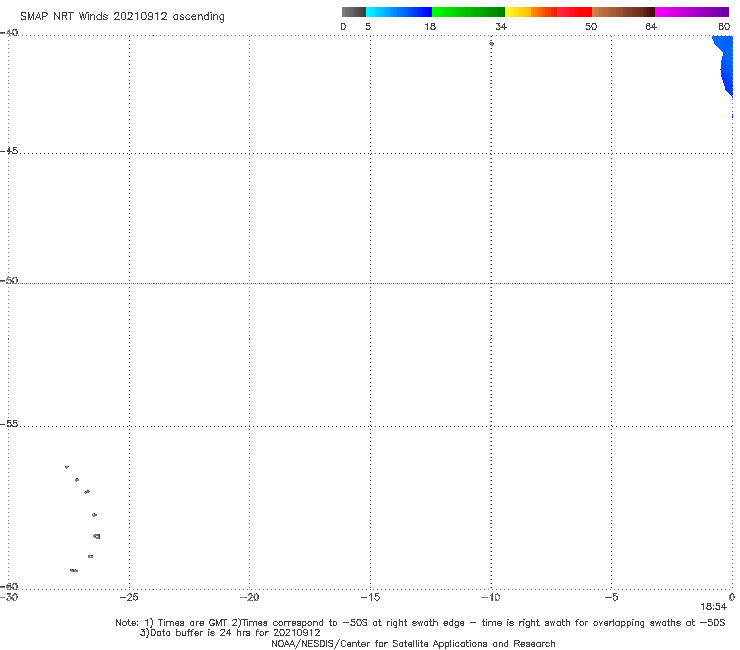The image size is (740, 650).
Task: Click the red segment of the color bar
Action: point(574,12)
